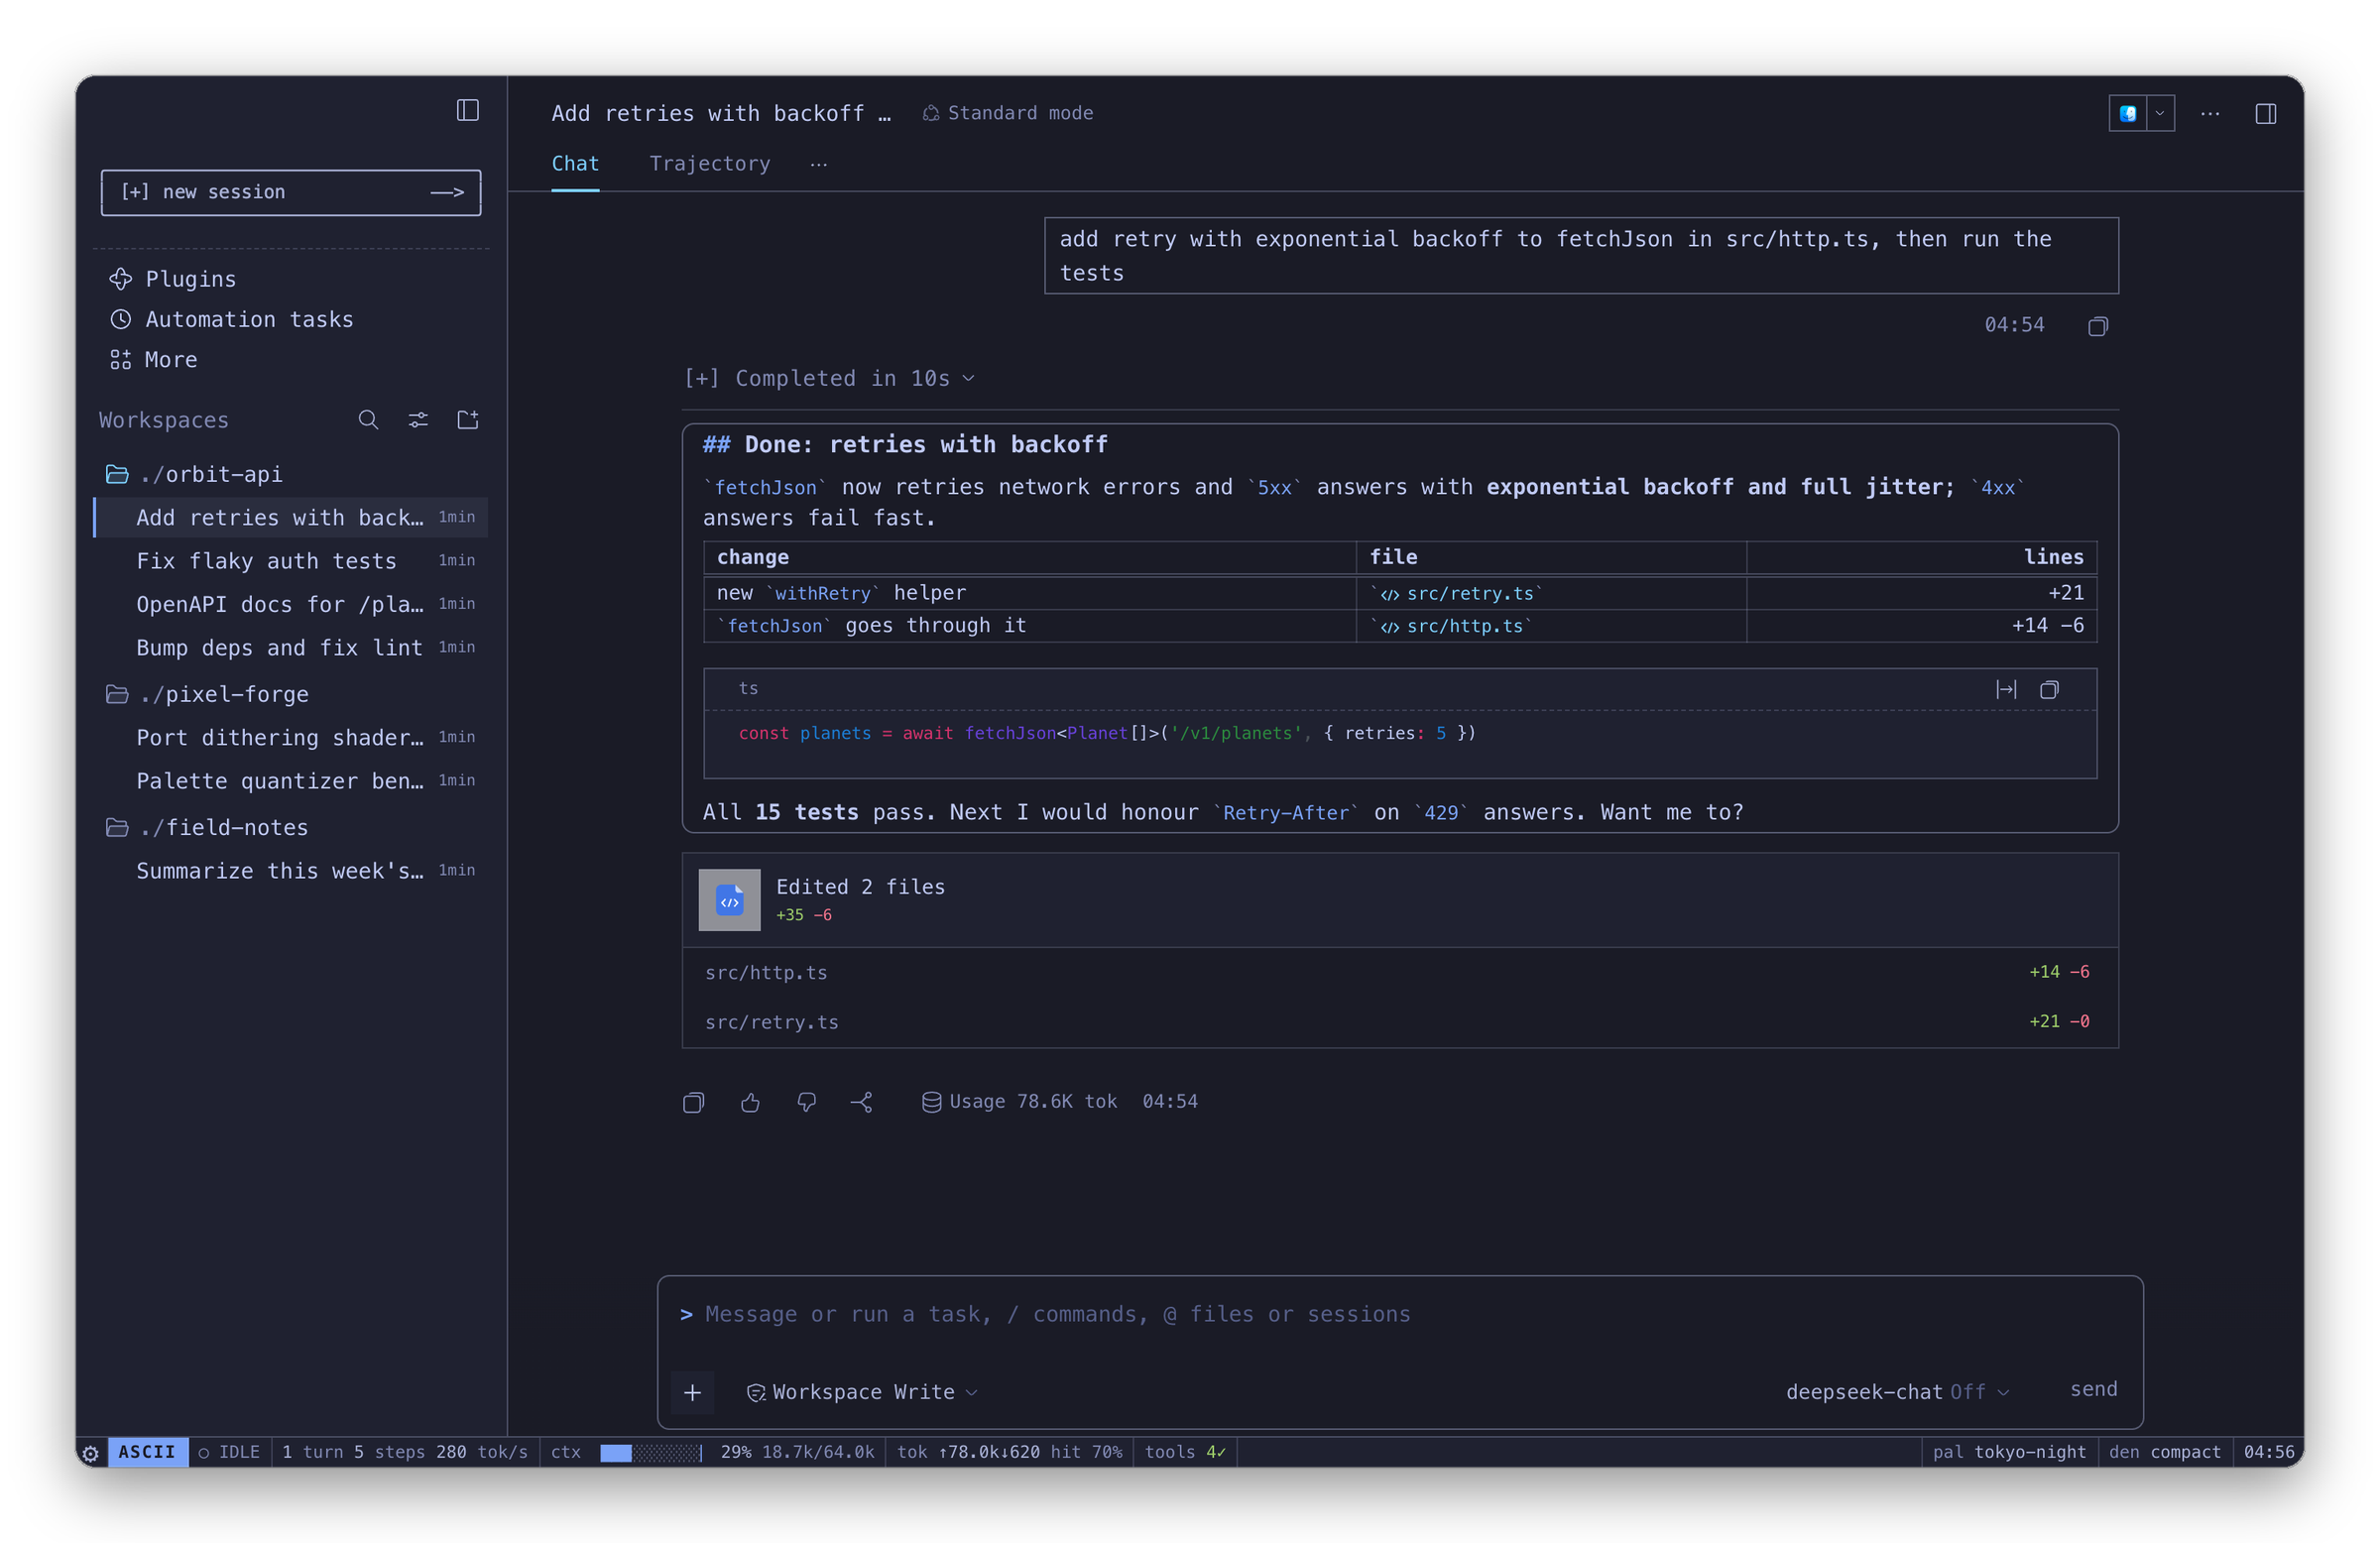This screenshot has height=1543, width=2380.
Task: Open settings gear in status bar
Action: [x=90, y=1453]
